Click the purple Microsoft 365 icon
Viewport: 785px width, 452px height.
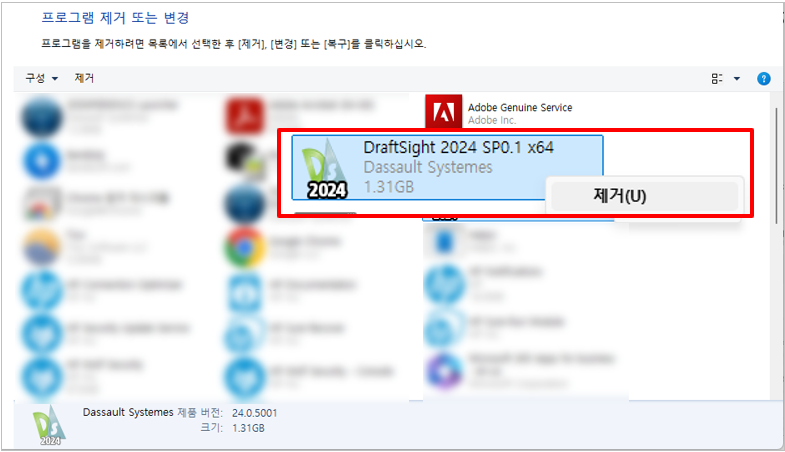[444, 371]
